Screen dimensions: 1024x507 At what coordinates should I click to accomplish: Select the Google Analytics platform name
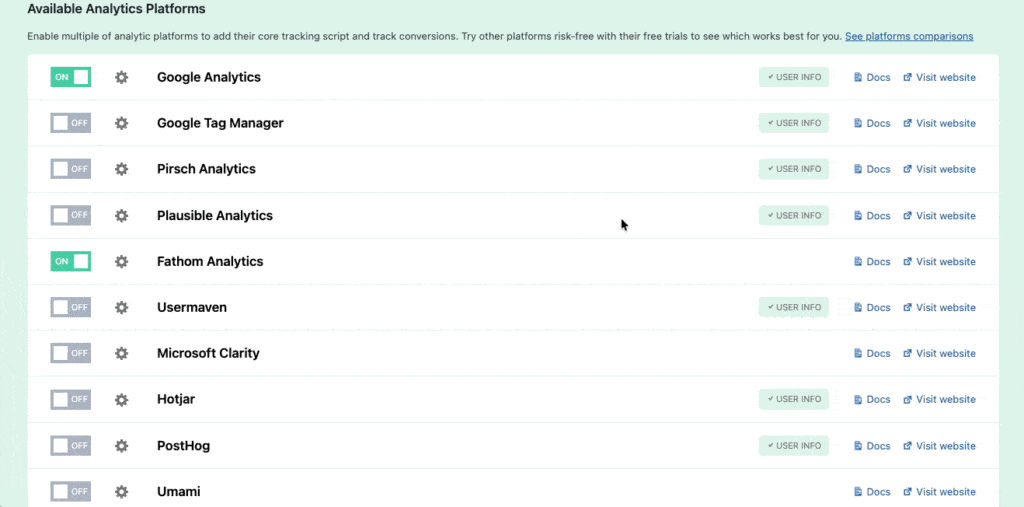click(x=208, y=77)
